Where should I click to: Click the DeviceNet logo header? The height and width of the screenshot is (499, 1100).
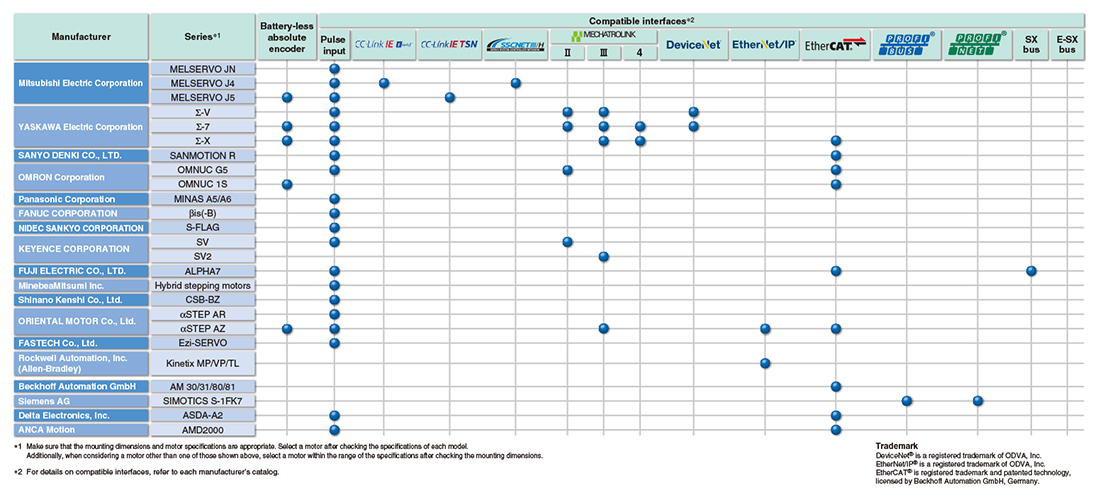pos(693,45)
